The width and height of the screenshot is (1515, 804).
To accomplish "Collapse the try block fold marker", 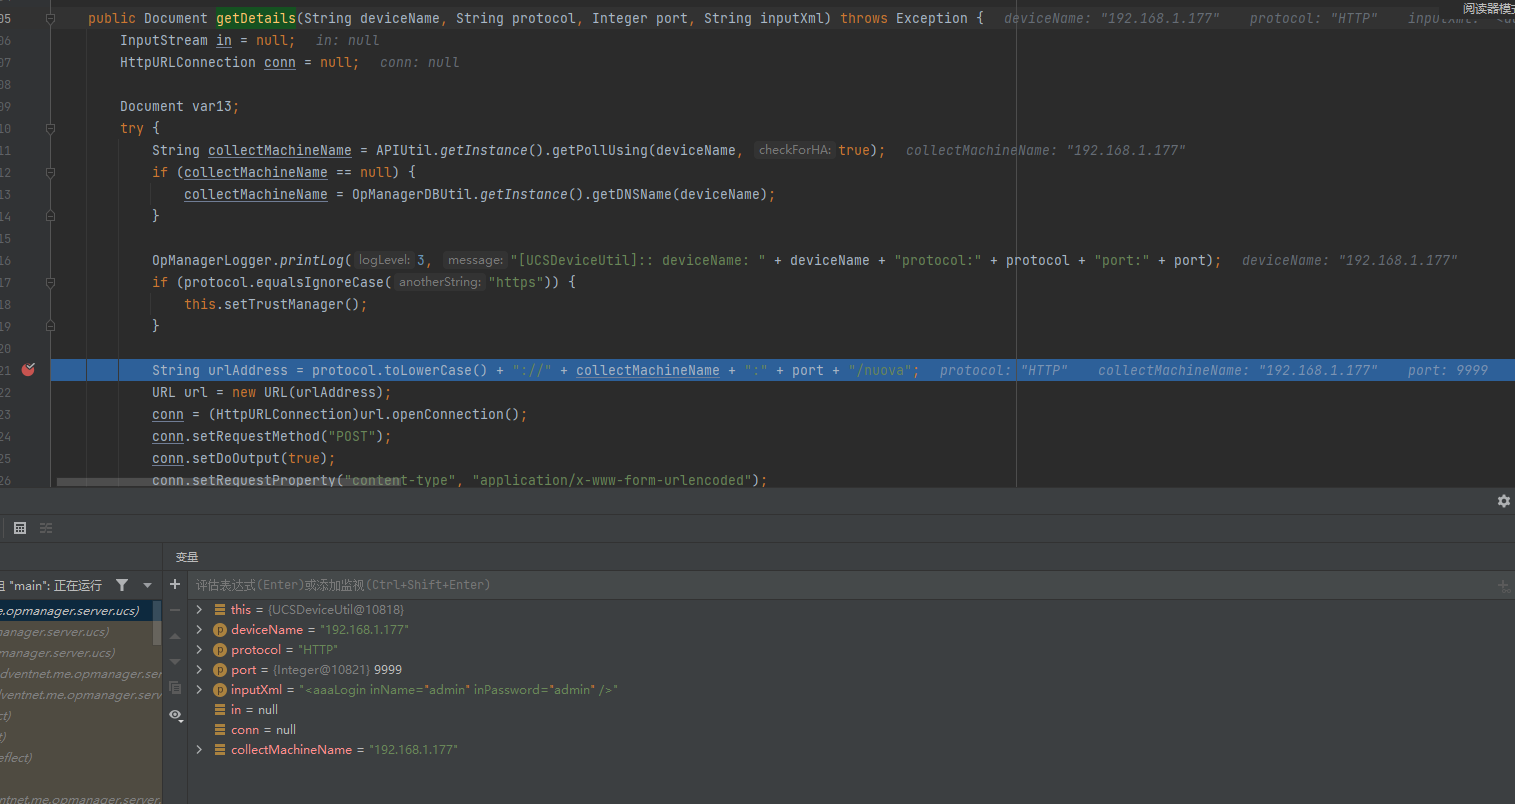I will (50, 128).
